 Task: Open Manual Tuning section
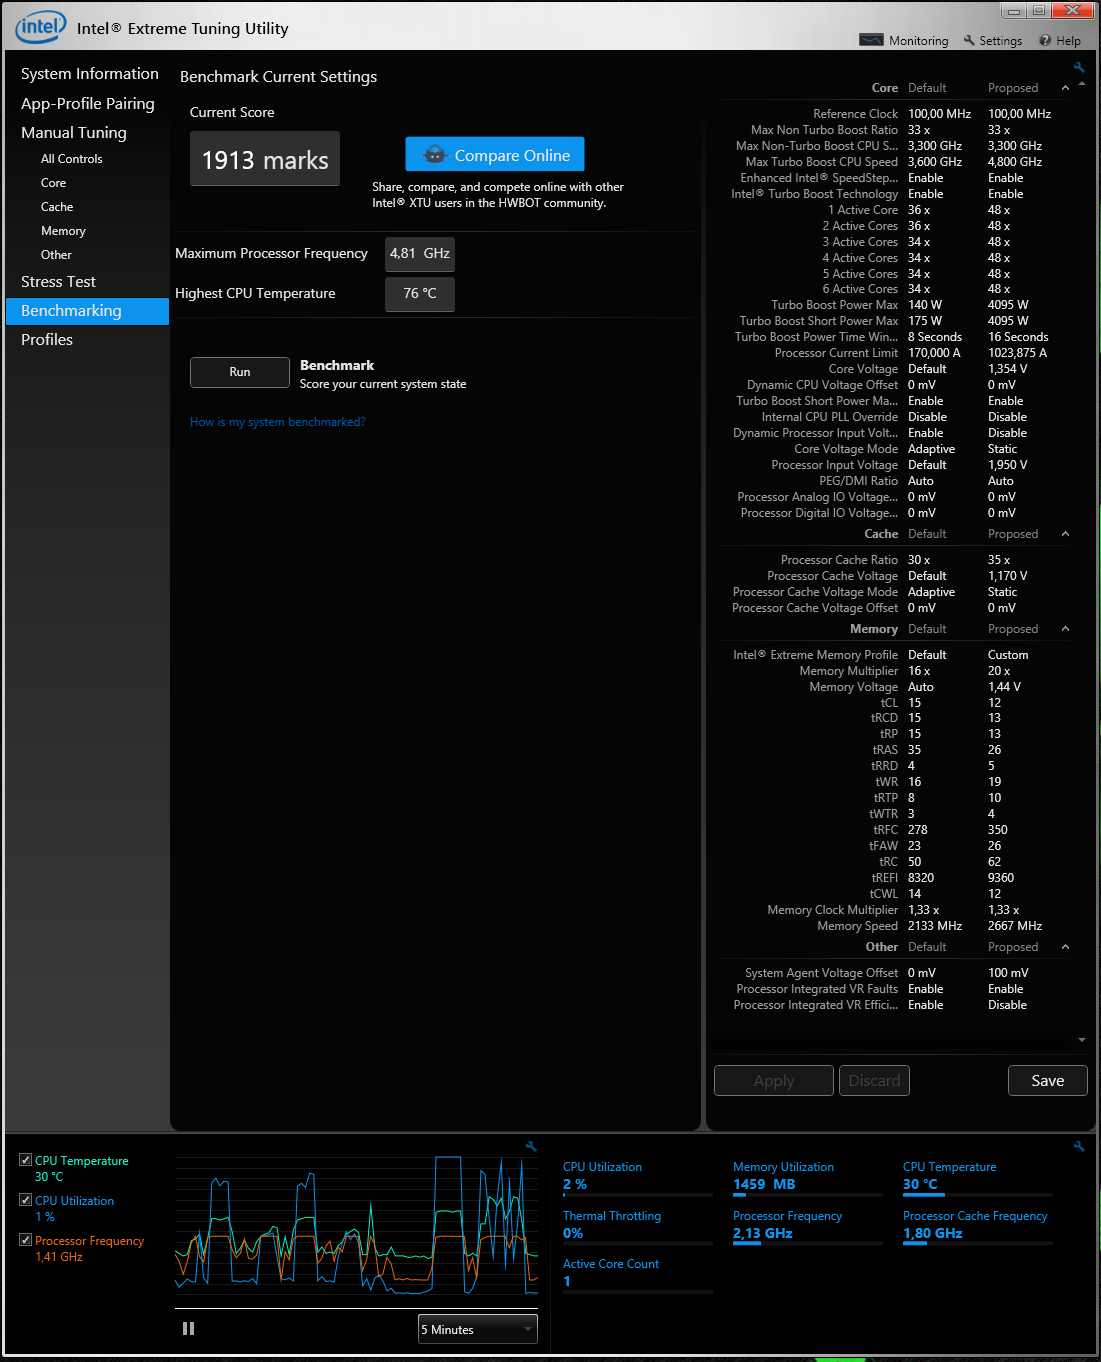[x=73, y=133]
